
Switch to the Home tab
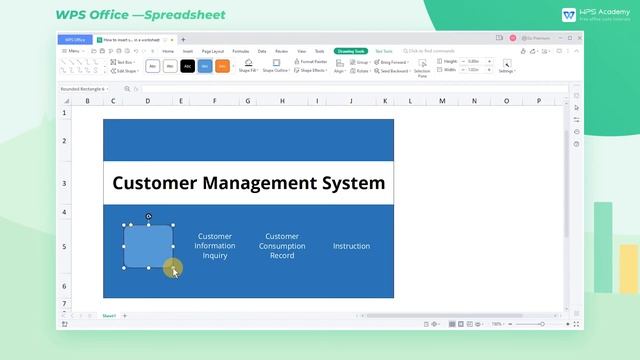pos(168,51)
